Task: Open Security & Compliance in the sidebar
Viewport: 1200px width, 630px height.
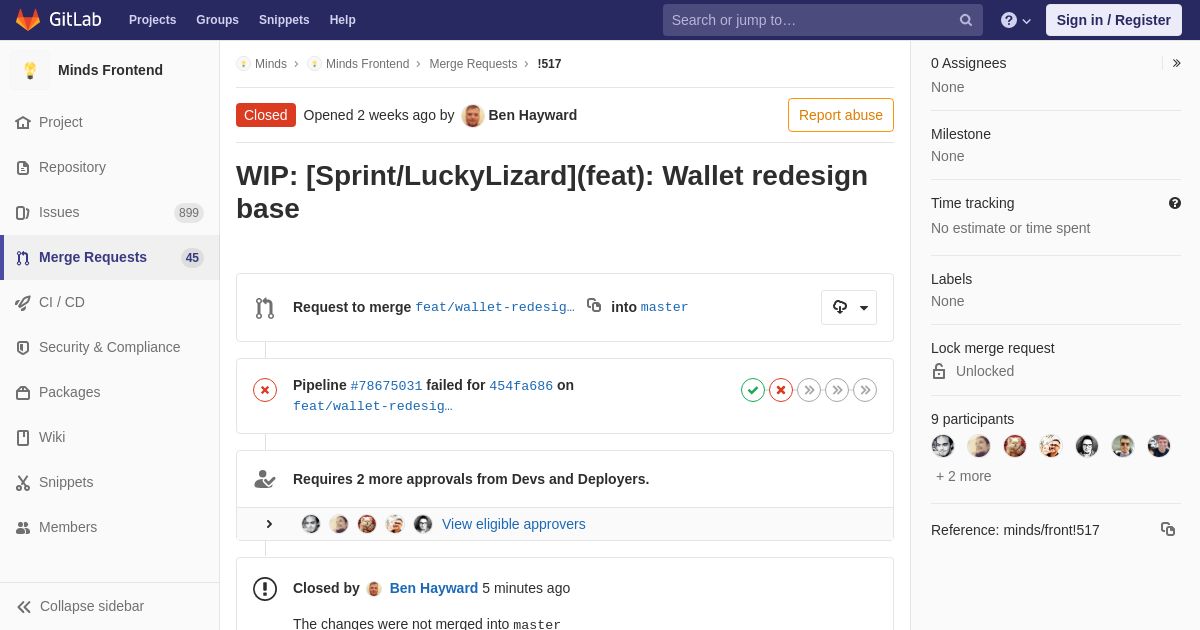Action: pyautogui.click(x=110, y=347)
